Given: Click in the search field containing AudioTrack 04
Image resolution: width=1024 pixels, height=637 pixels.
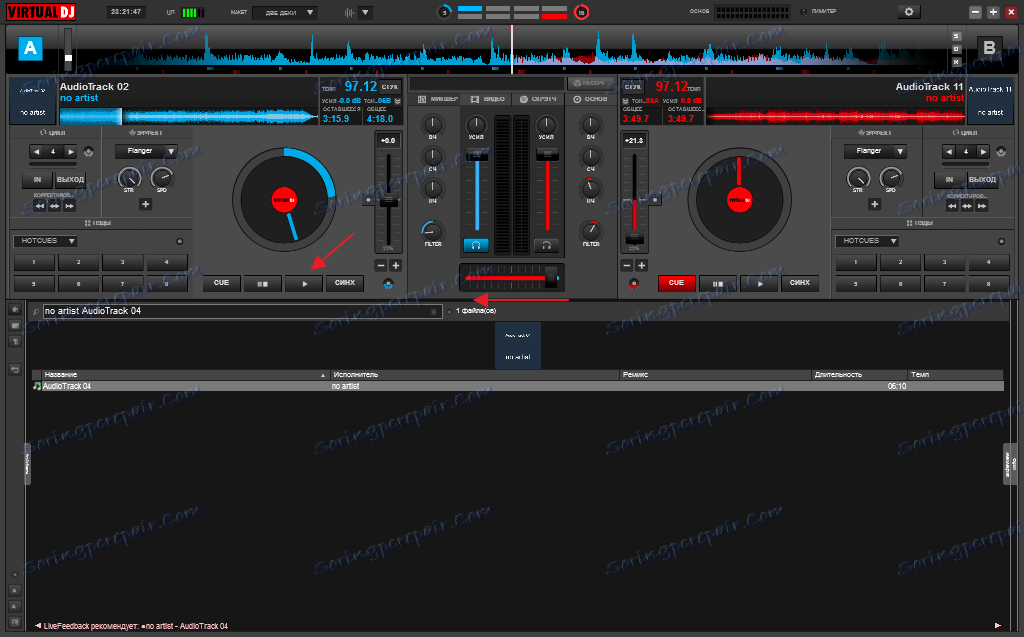Looking at the screenshot, I should pos(242,311).
